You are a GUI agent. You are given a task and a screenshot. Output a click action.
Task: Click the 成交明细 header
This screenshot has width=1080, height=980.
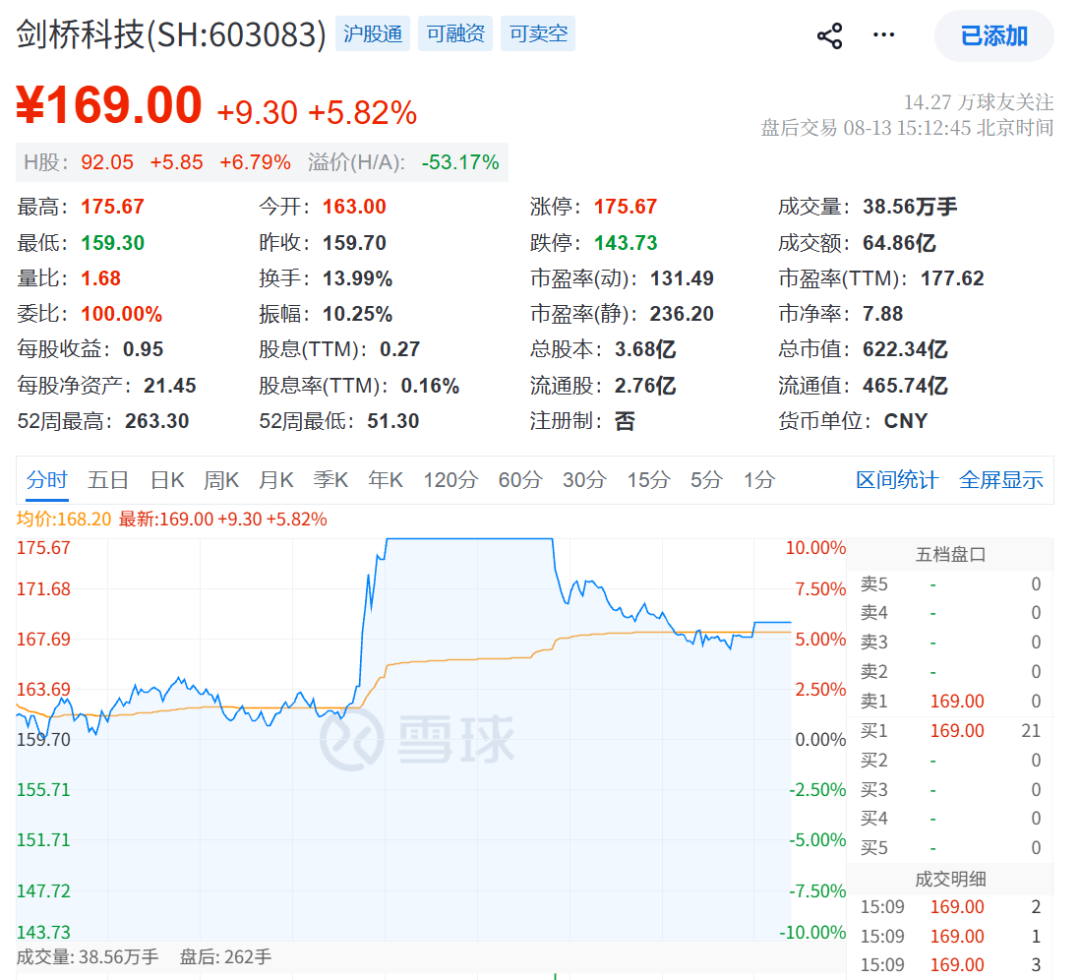951,879
